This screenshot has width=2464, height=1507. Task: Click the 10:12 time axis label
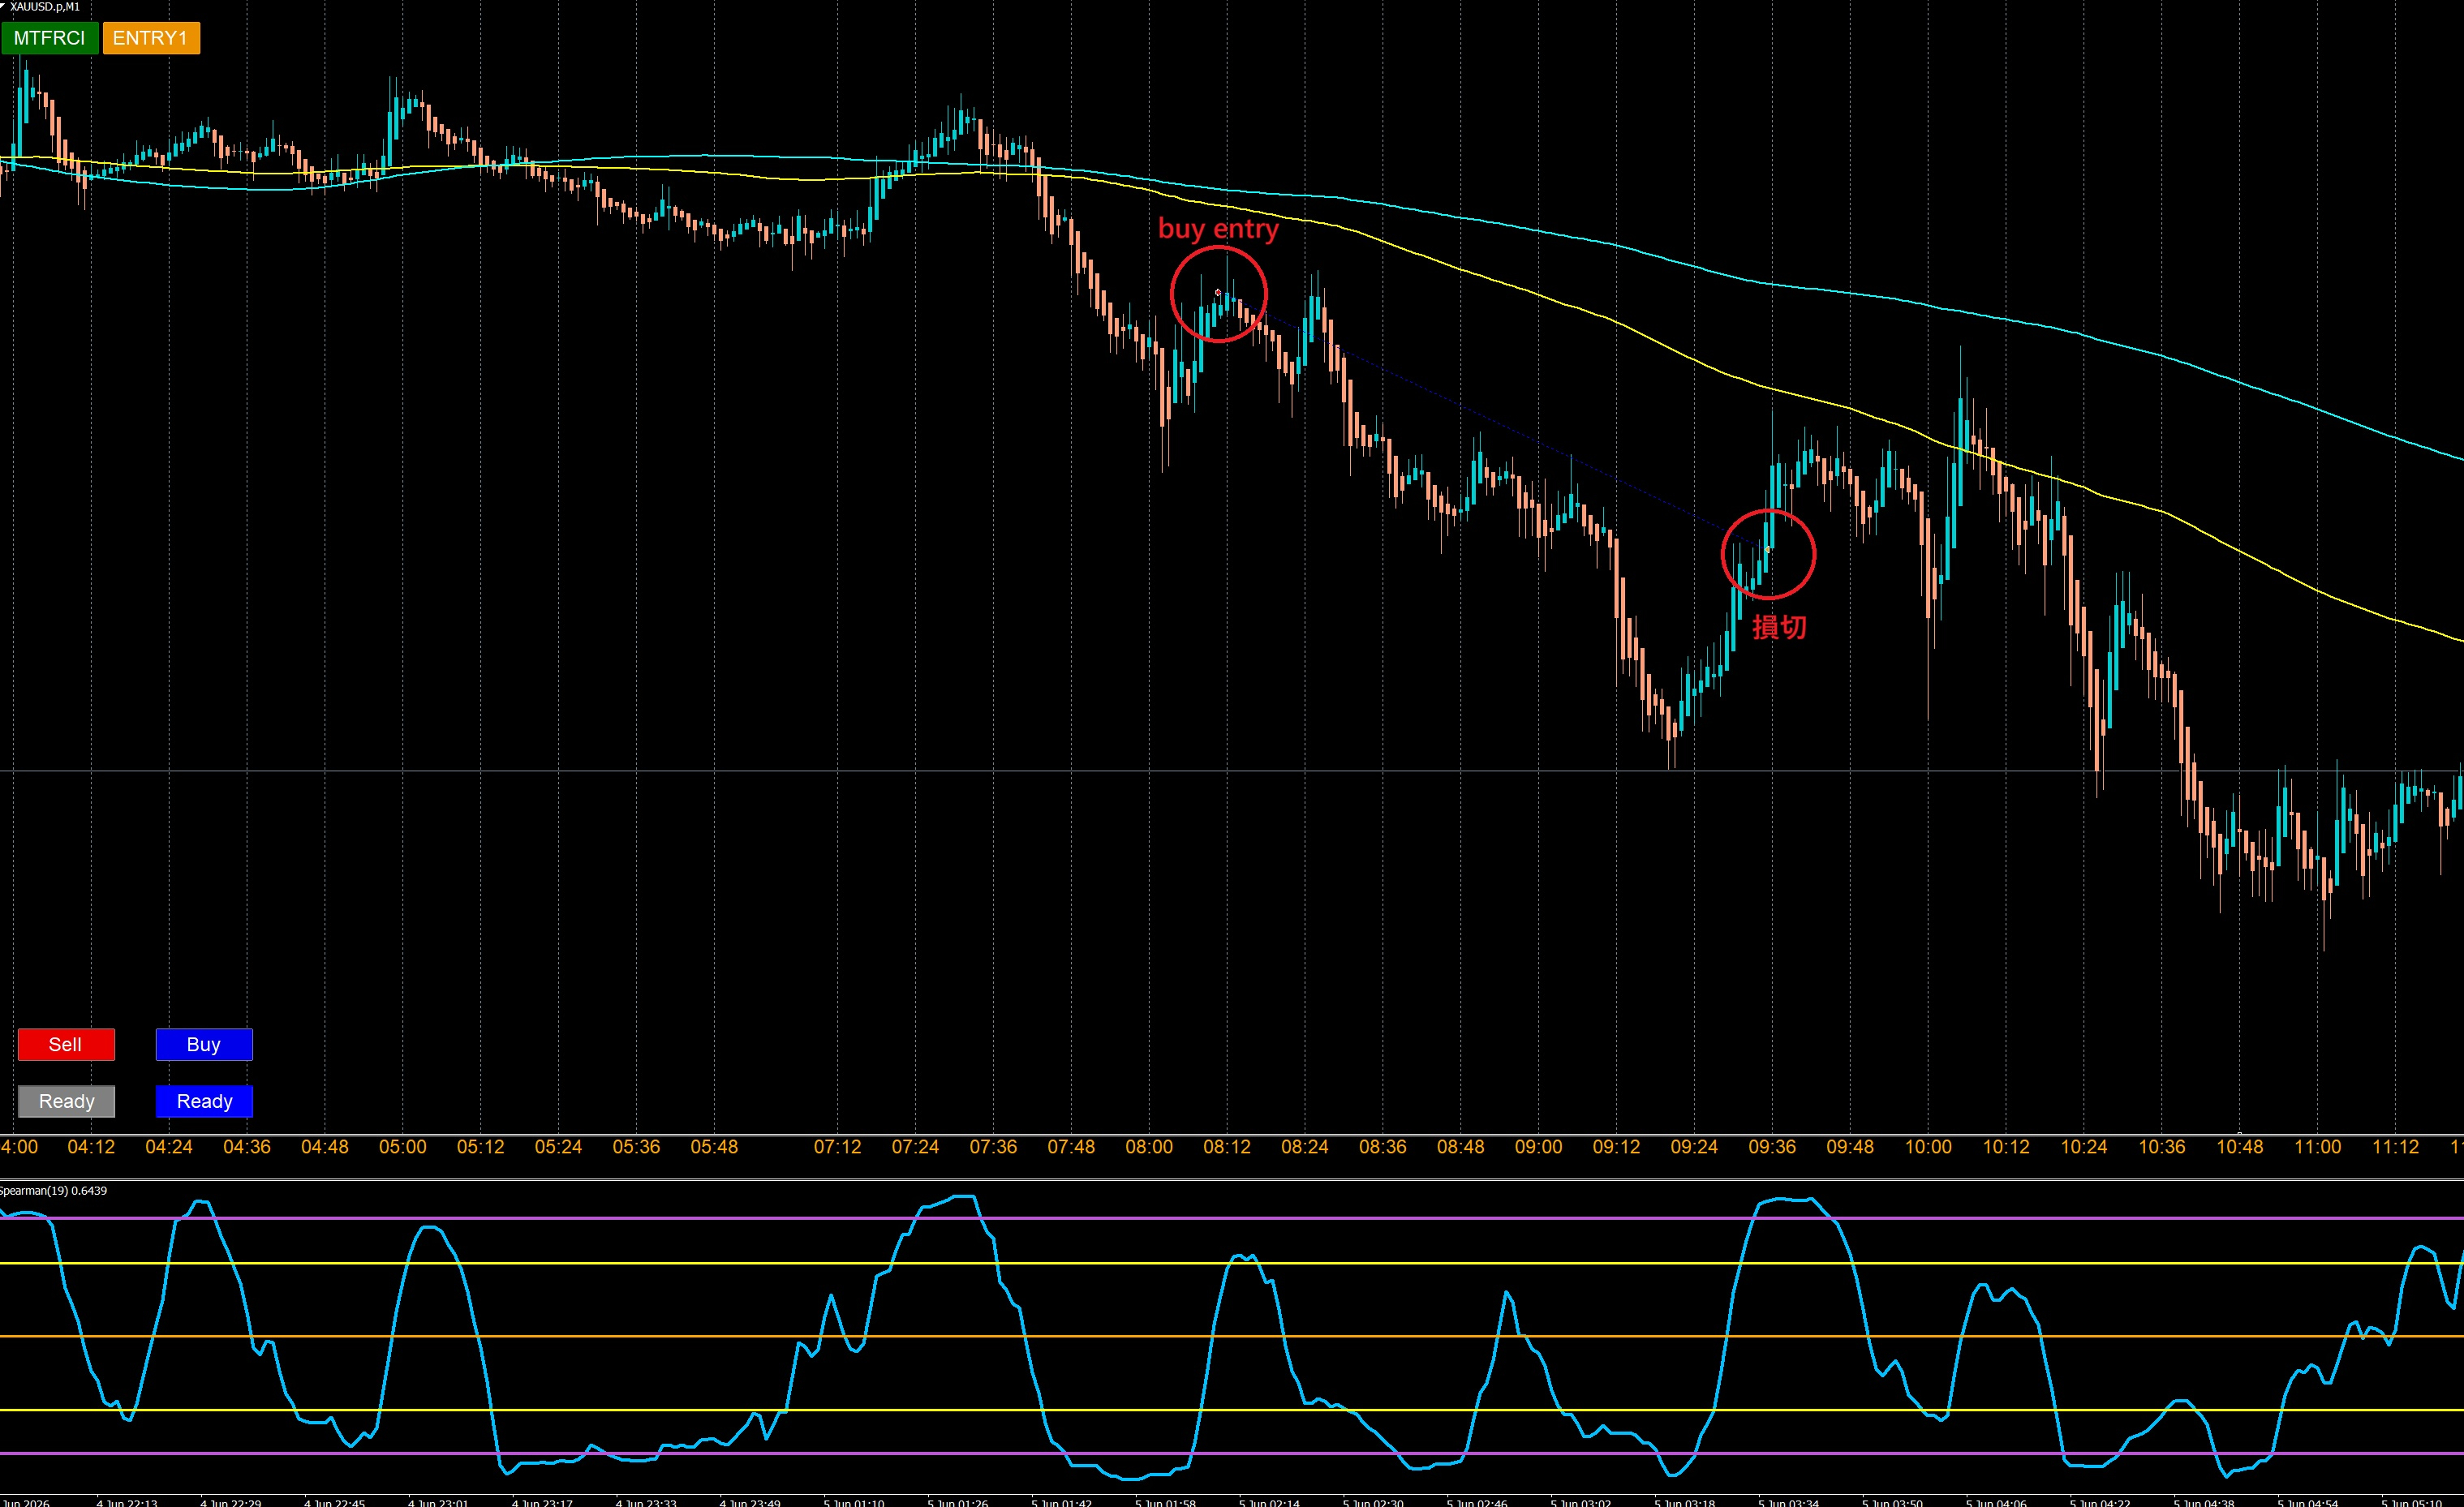pyautogui.click(x=2006, y=1147)
